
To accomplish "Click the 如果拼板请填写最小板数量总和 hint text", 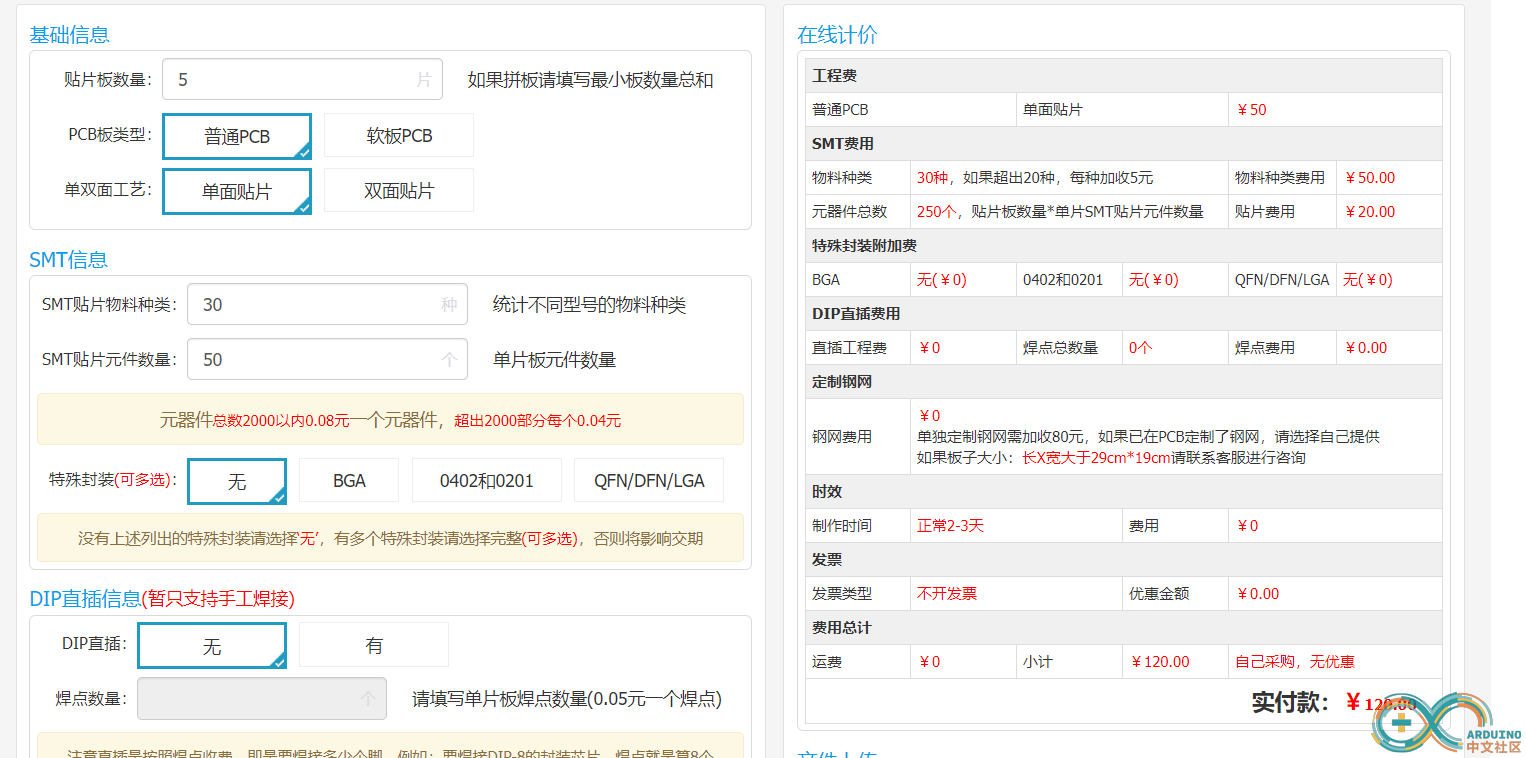I will [590, 80].
